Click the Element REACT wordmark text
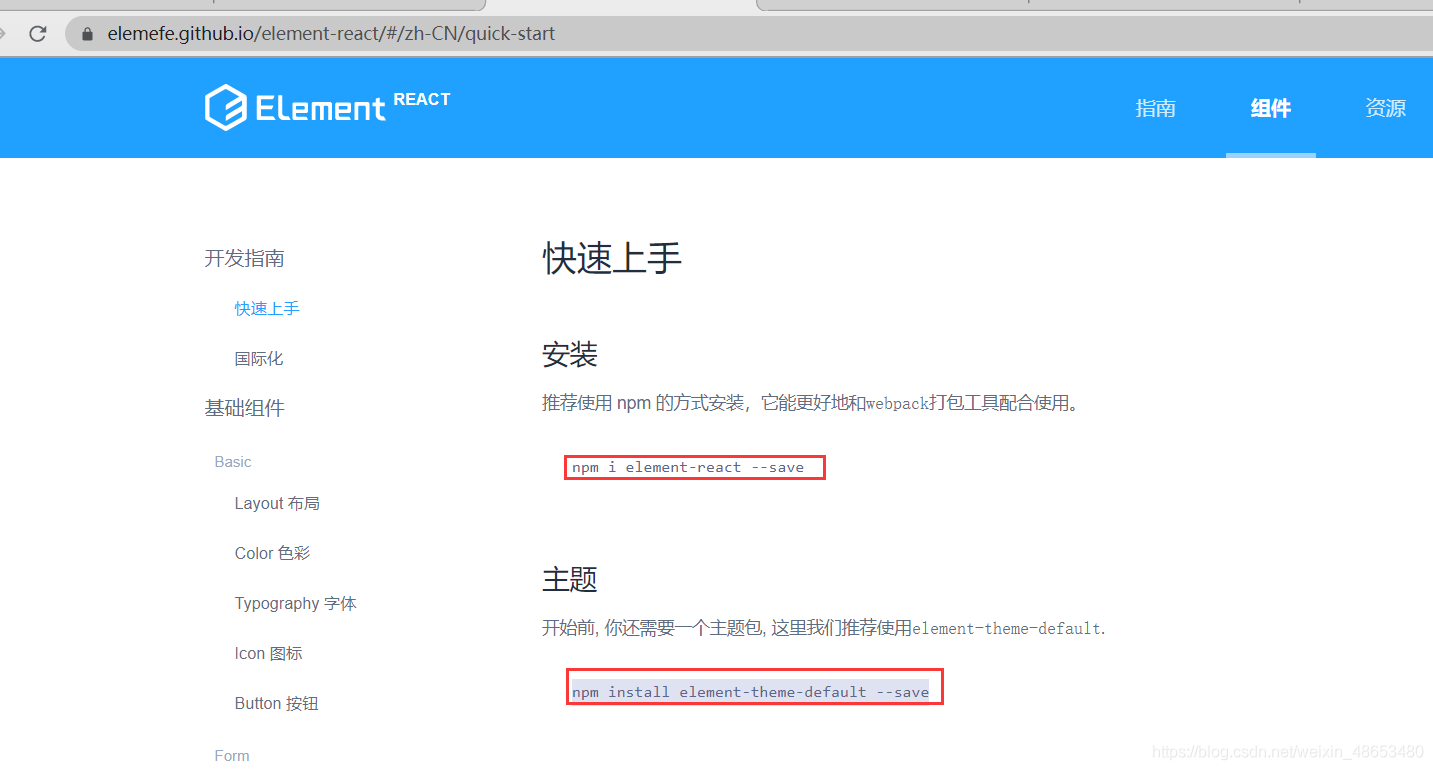The image size is (1433, 770). click(x=353, y=106)
